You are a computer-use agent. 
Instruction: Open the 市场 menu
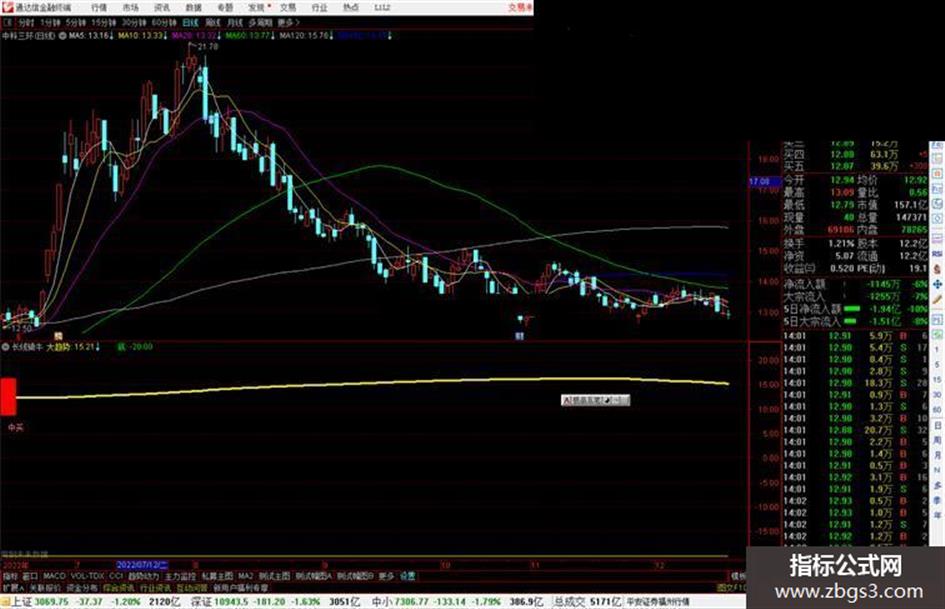point(130,7)
